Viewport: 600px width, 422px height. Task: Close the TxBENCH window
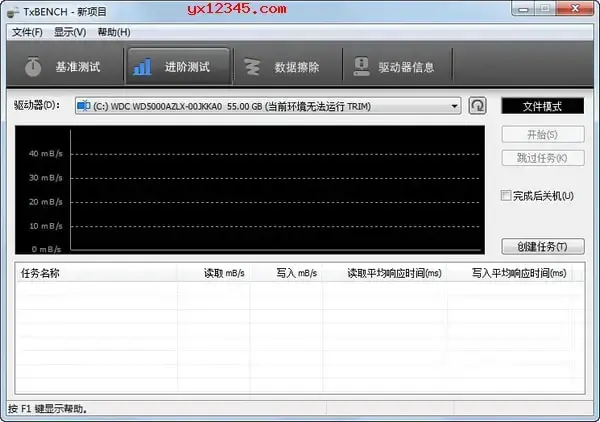[x=575, y=8]
